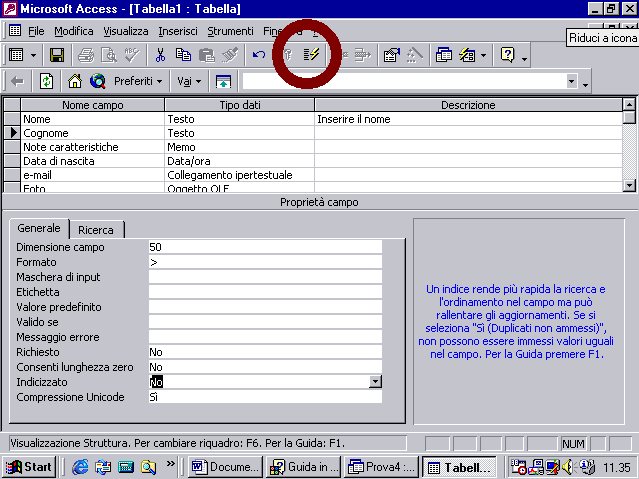Set the primary key with the key icon
The width and height of the screenshot is (639, 479).
pyautogui.click(x=288, y=55)
